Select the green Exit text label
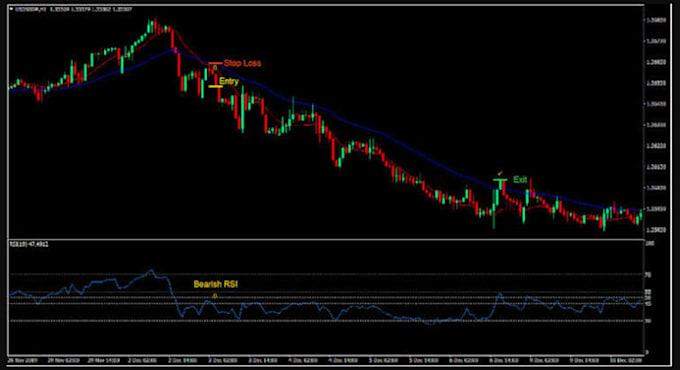This screenshot has height=370, width=680. coord(520,180)
